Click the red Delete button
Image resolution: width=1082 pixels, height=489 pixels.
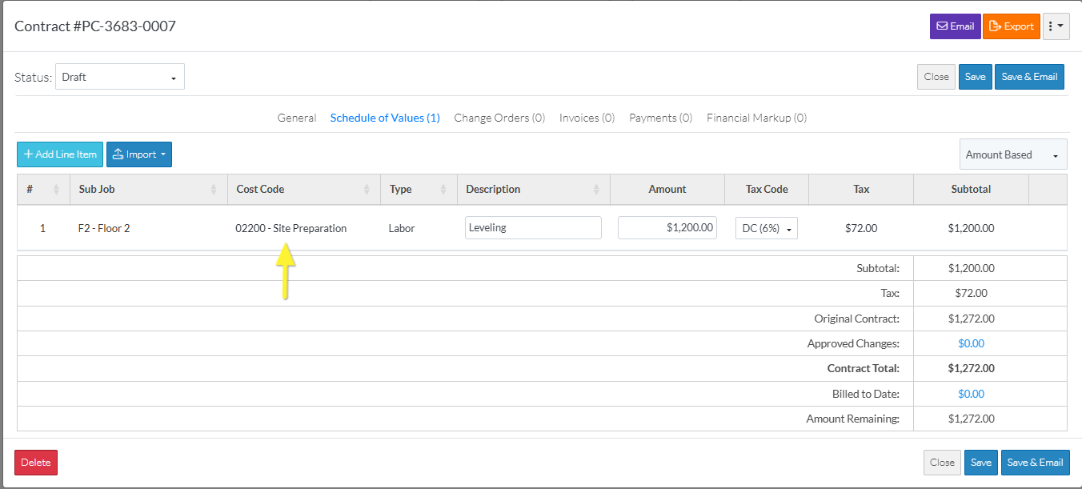36,463
